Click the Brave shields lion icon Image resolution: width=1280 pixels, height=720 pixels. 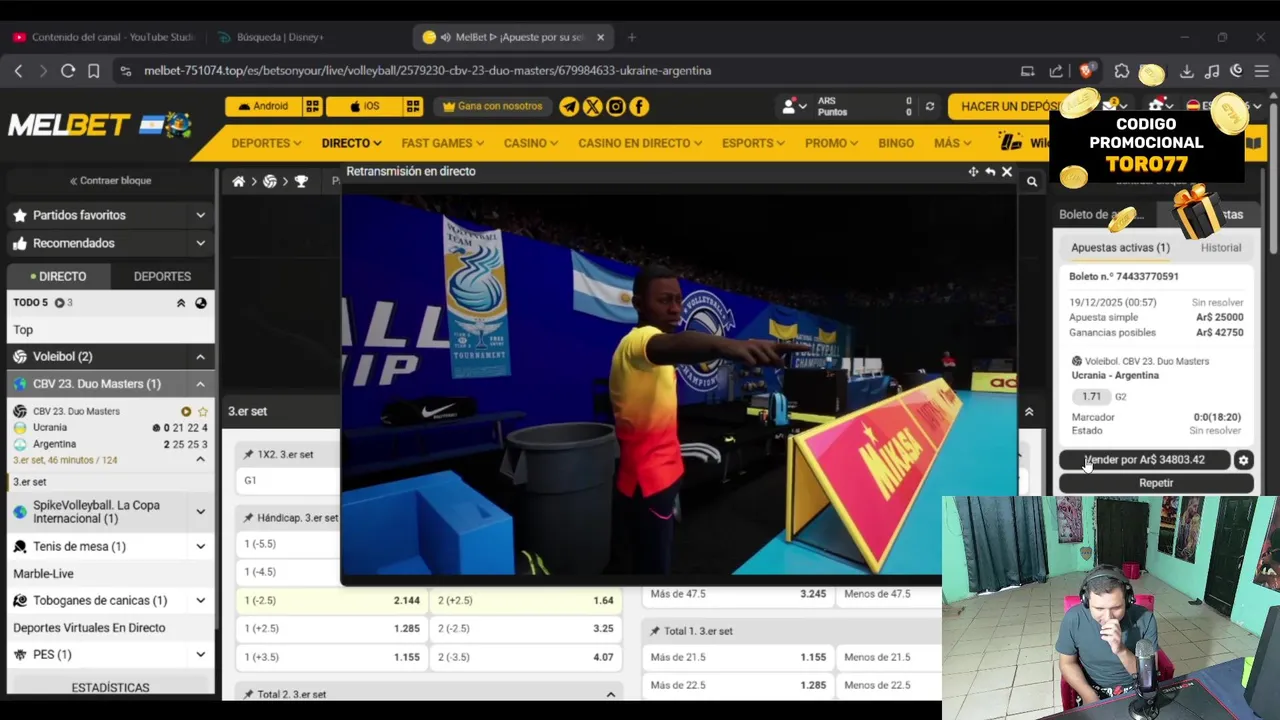coord(1087,71)
